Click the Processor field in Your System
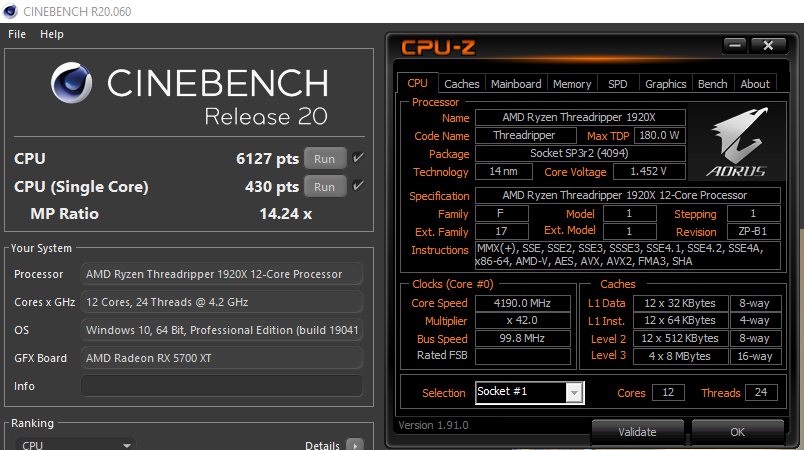Image resolution: width=804 pixels, height=450 pixels. coord(222,274)
